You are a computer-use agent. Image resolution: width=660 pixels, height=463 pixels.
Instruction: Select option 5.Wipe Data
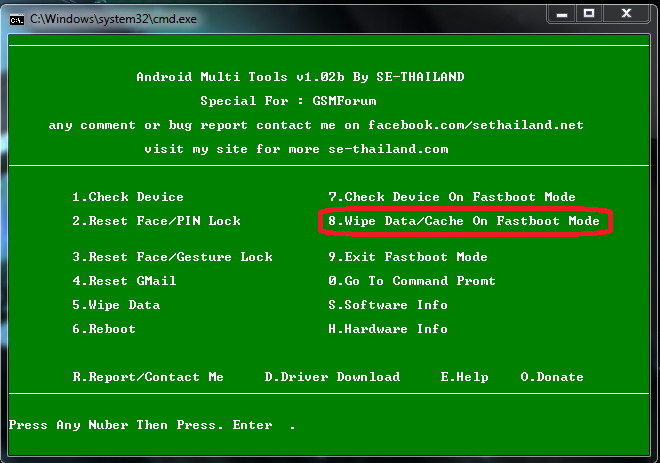pyautogui.click(x=116, y=305)
